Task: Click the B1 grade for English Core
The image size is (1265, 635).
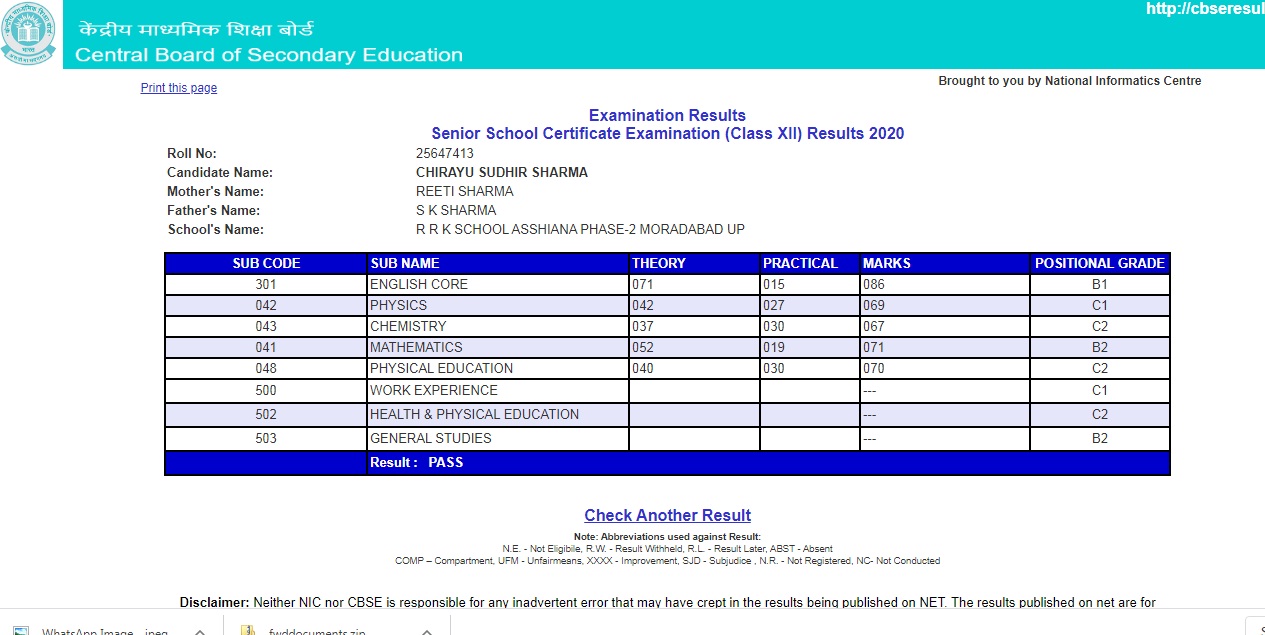Action: coord(1100,284)
